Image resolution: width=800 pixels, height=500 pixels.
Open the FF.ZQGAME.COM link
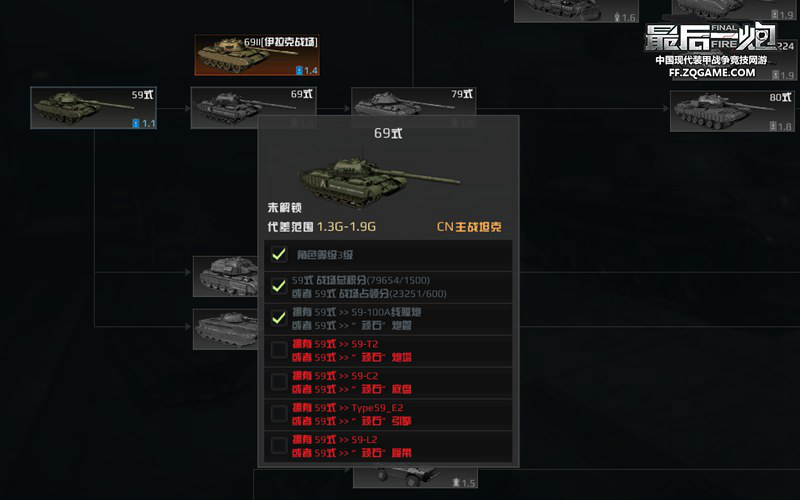pos(712,73)
